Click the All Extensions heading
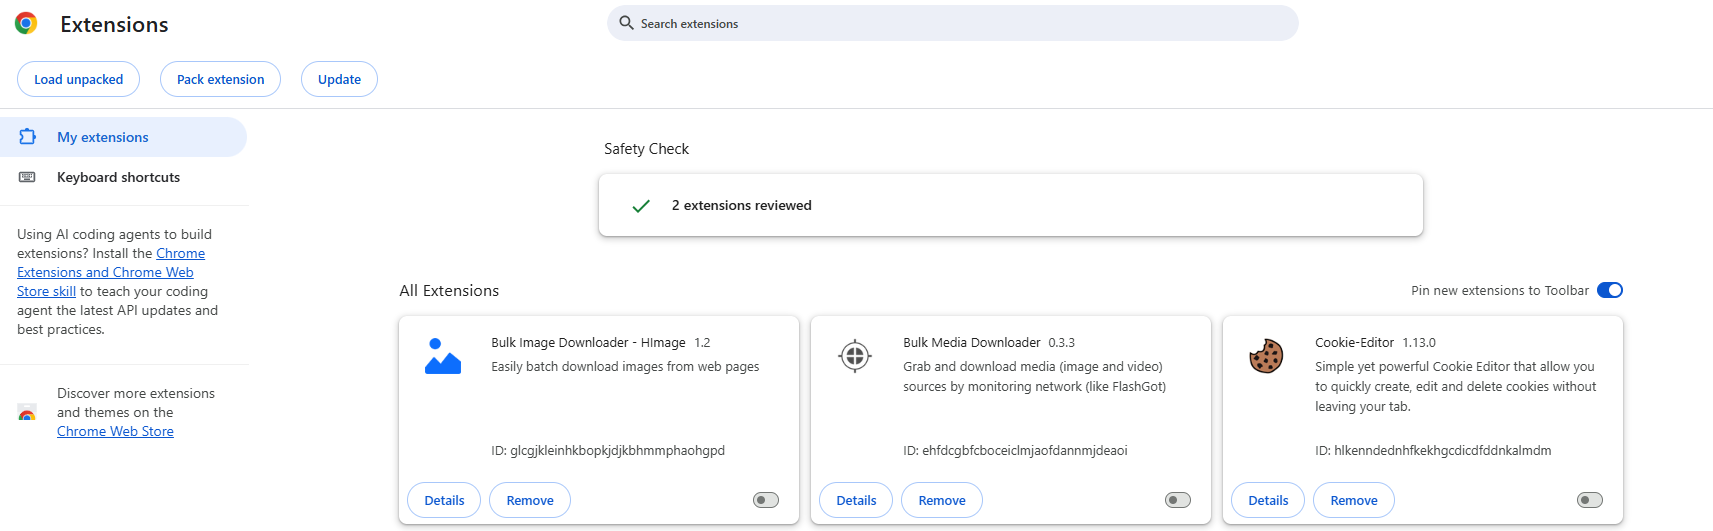Image resolution: width=1713 pixels, height=531 pixels. tap(449, 290)
